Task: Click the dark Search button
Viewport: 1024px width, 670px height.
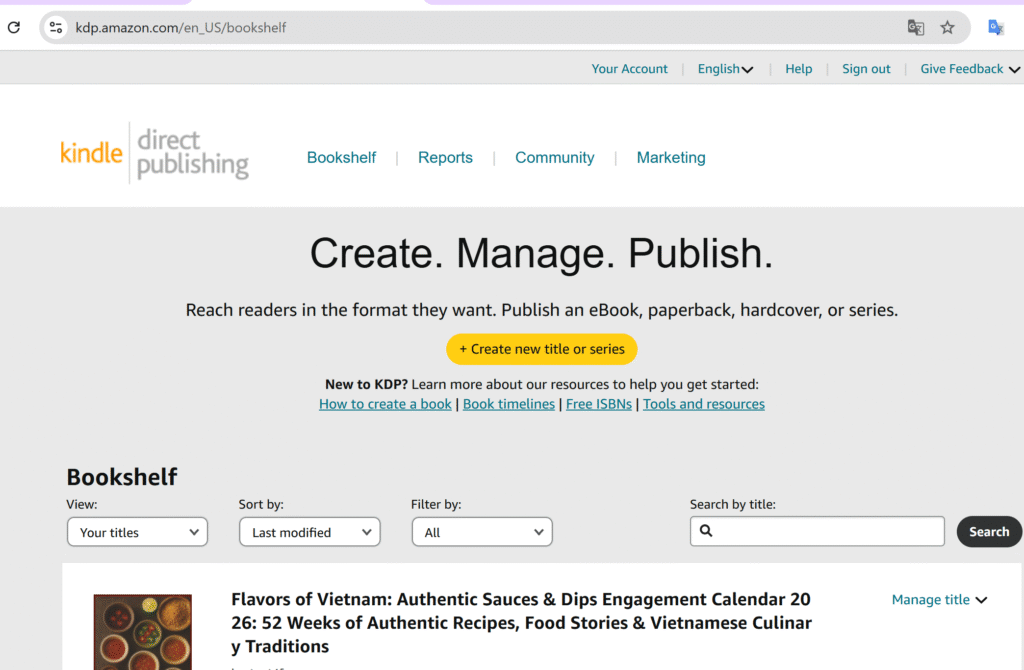Action: 989,532
